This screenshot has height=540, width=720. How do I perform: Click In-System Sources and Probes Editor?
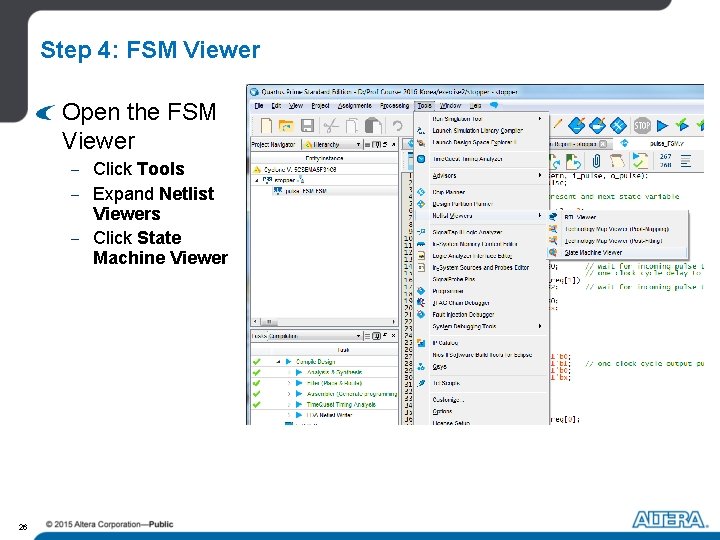coord(481,267)
